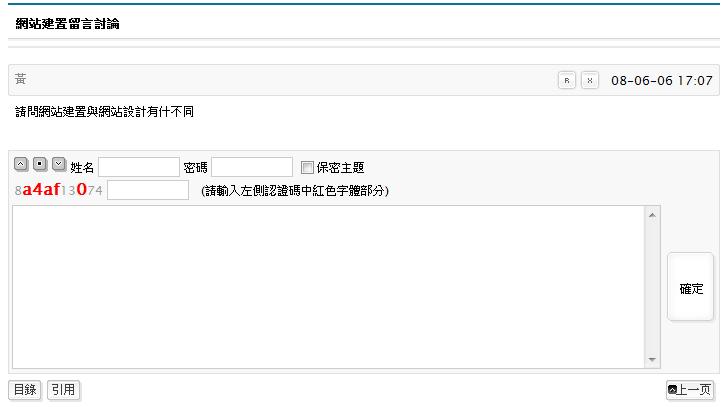
Task: Click the 密碼 password input field
Action: (252, 167)
